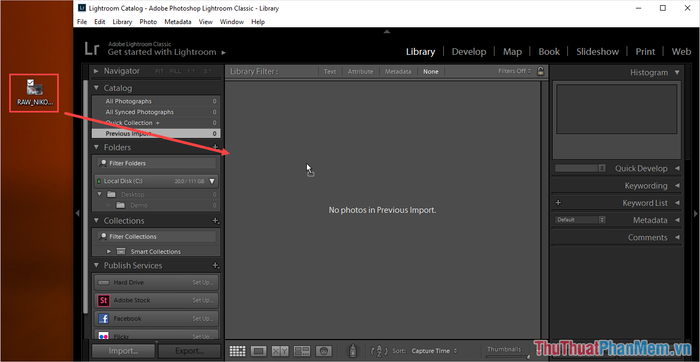Collapse the Folders panel
Image resolution: width=700 pixels, height=362 pixels.
coord(96,147)
